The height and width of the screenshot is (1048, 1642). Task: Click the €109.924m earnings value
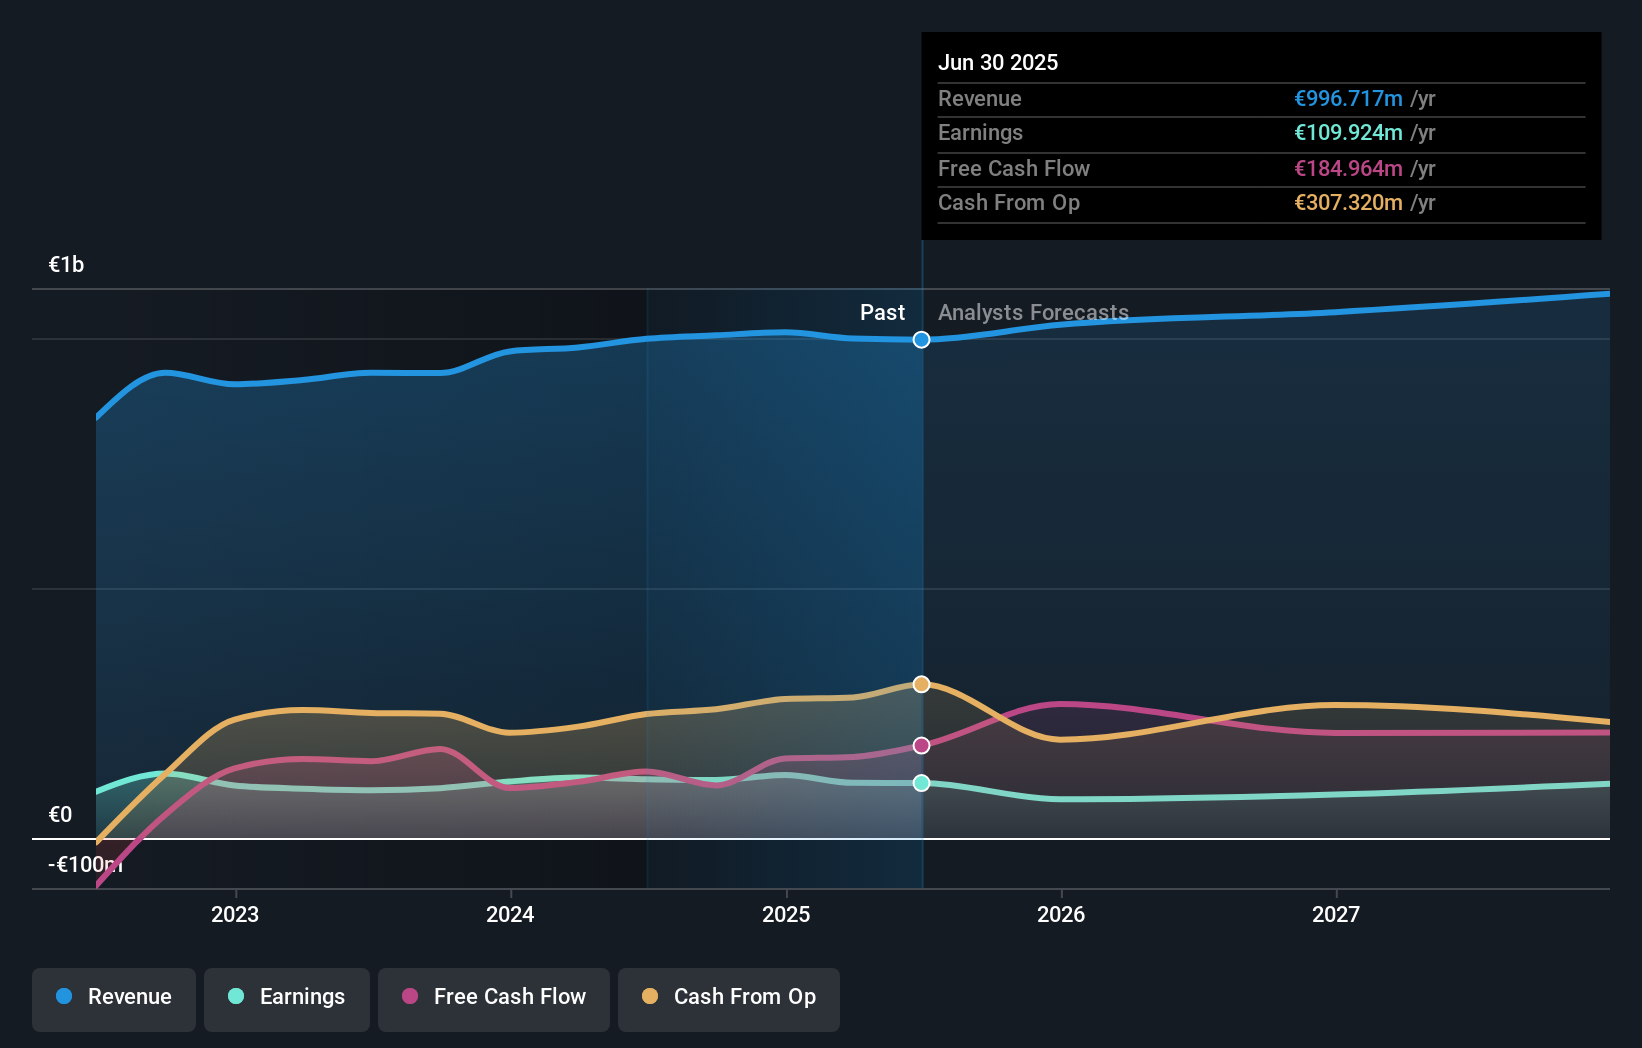pyautogui.click(x=1348, y=132)
